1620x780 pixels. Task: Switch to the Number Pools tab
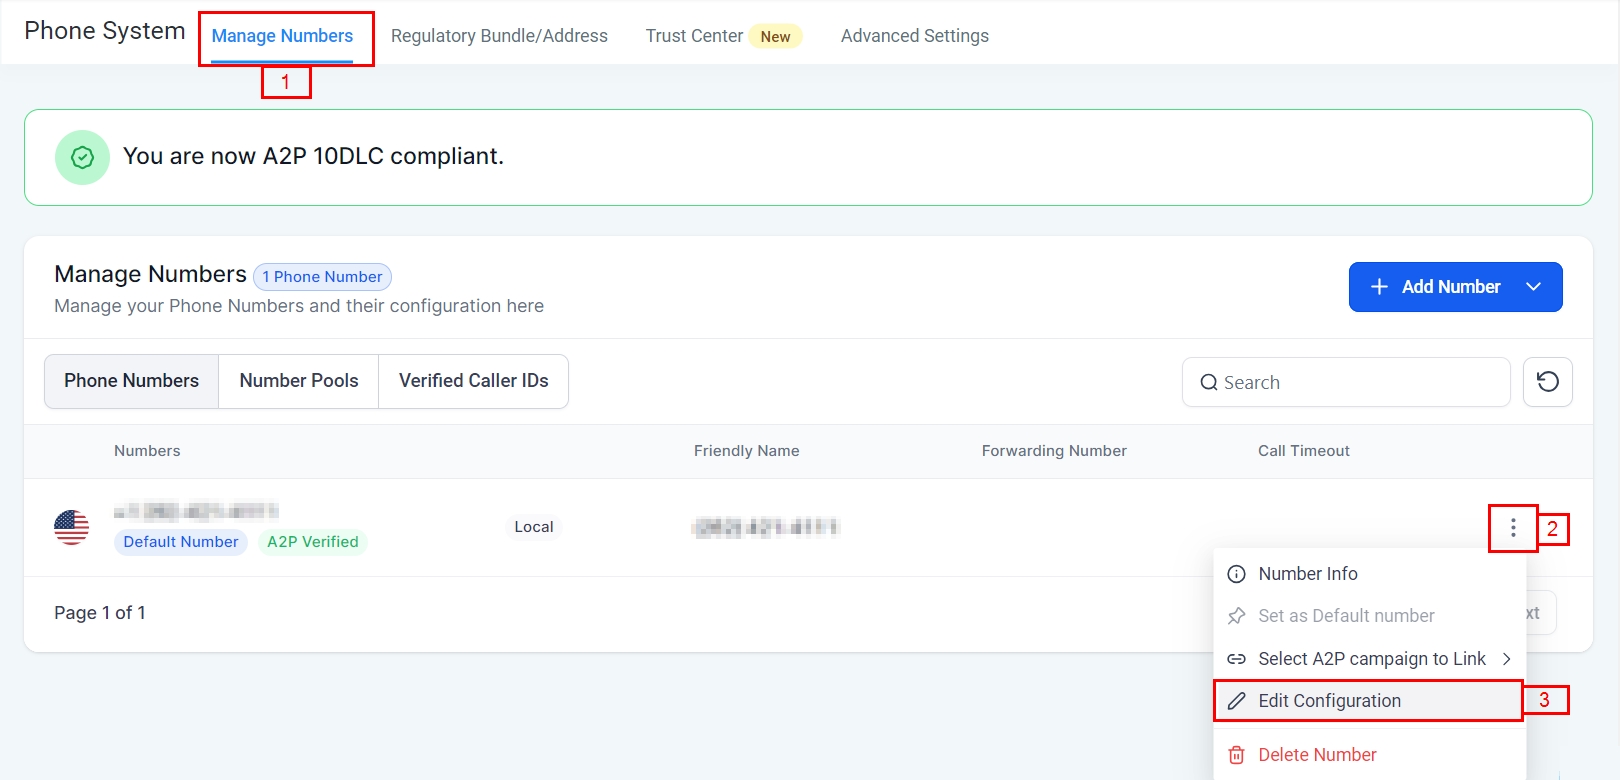(299, 381)
